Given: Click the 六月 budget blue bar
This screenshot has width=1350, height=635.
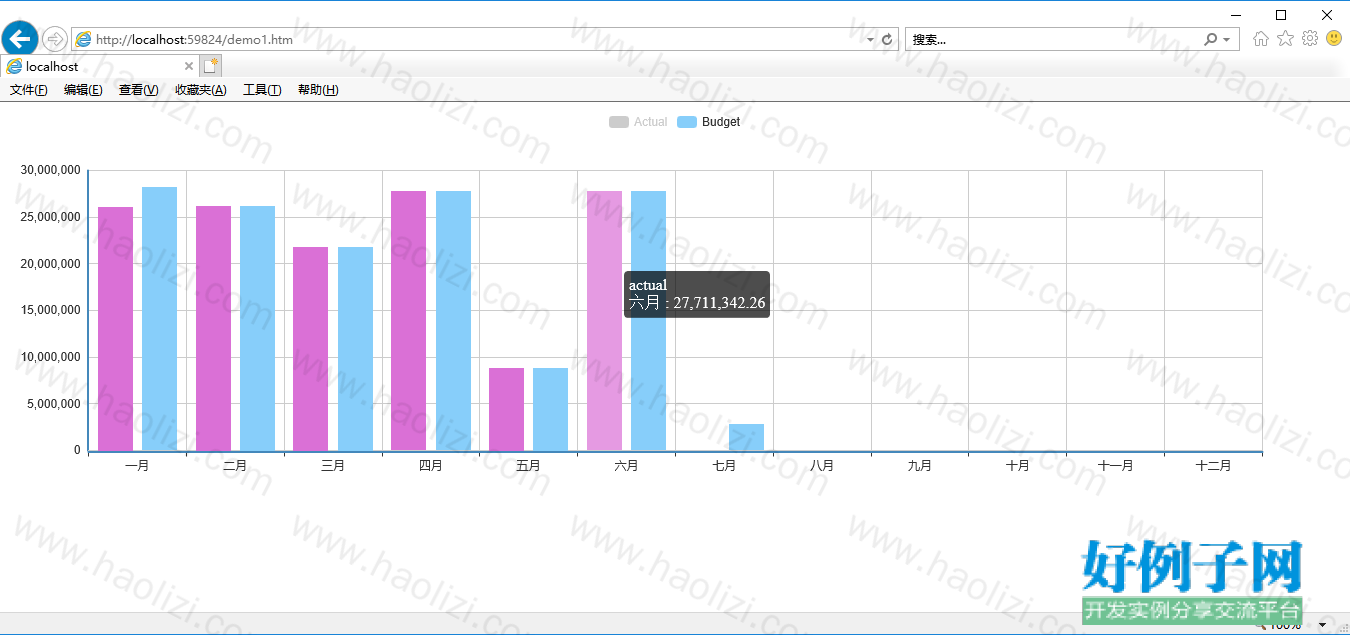Looking at the screenshot, I should click(648, 321).
